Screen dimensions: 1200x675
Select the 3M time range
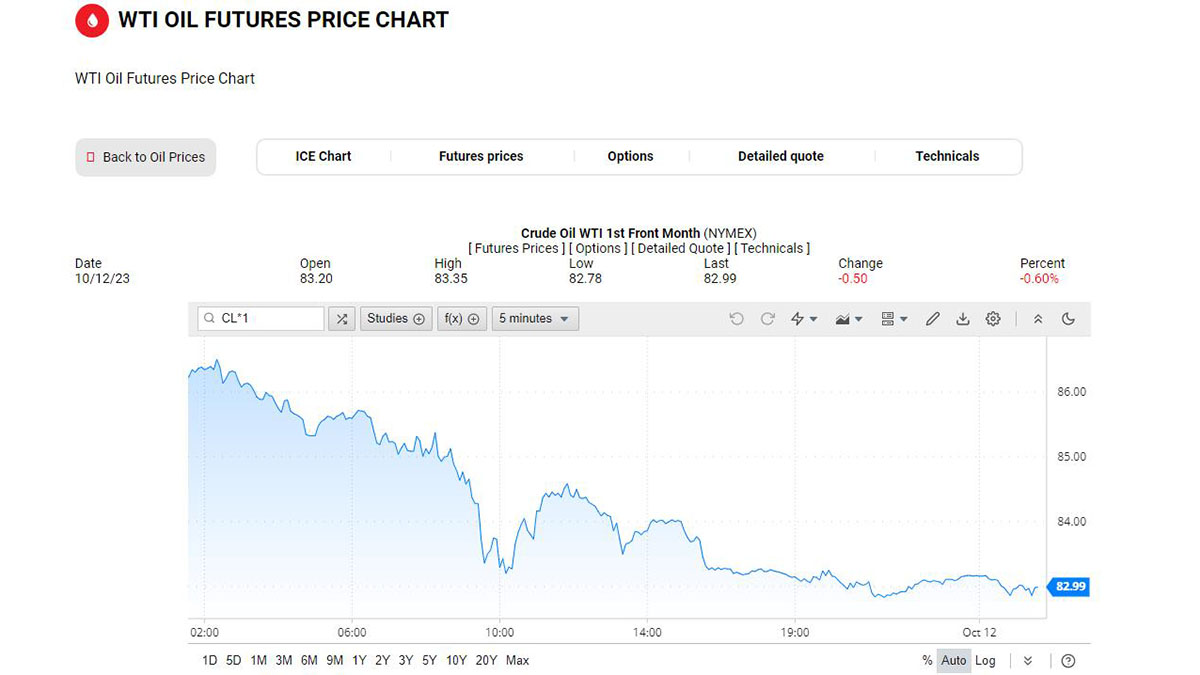tap(284, 661)
